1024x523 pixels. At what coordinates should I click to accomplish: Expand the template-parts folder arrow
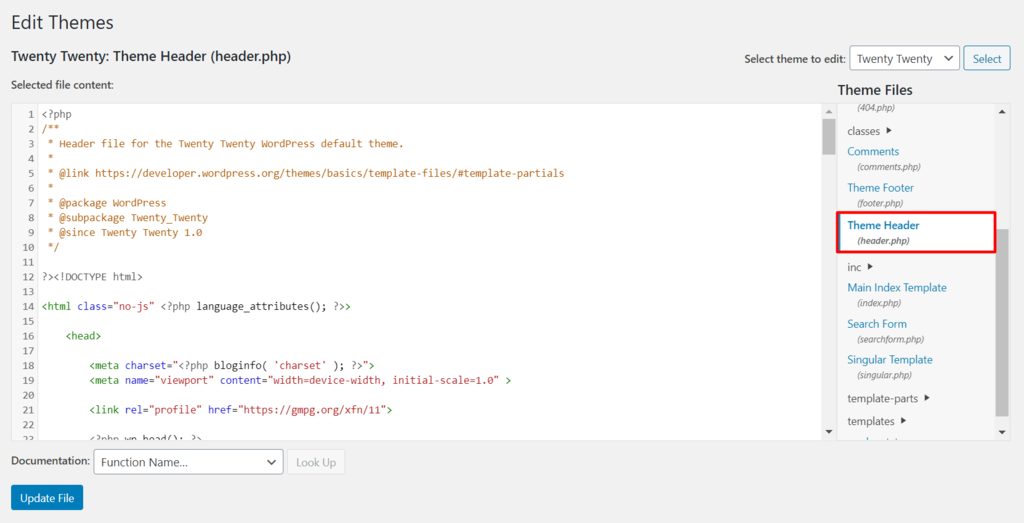tap(927, 398)
